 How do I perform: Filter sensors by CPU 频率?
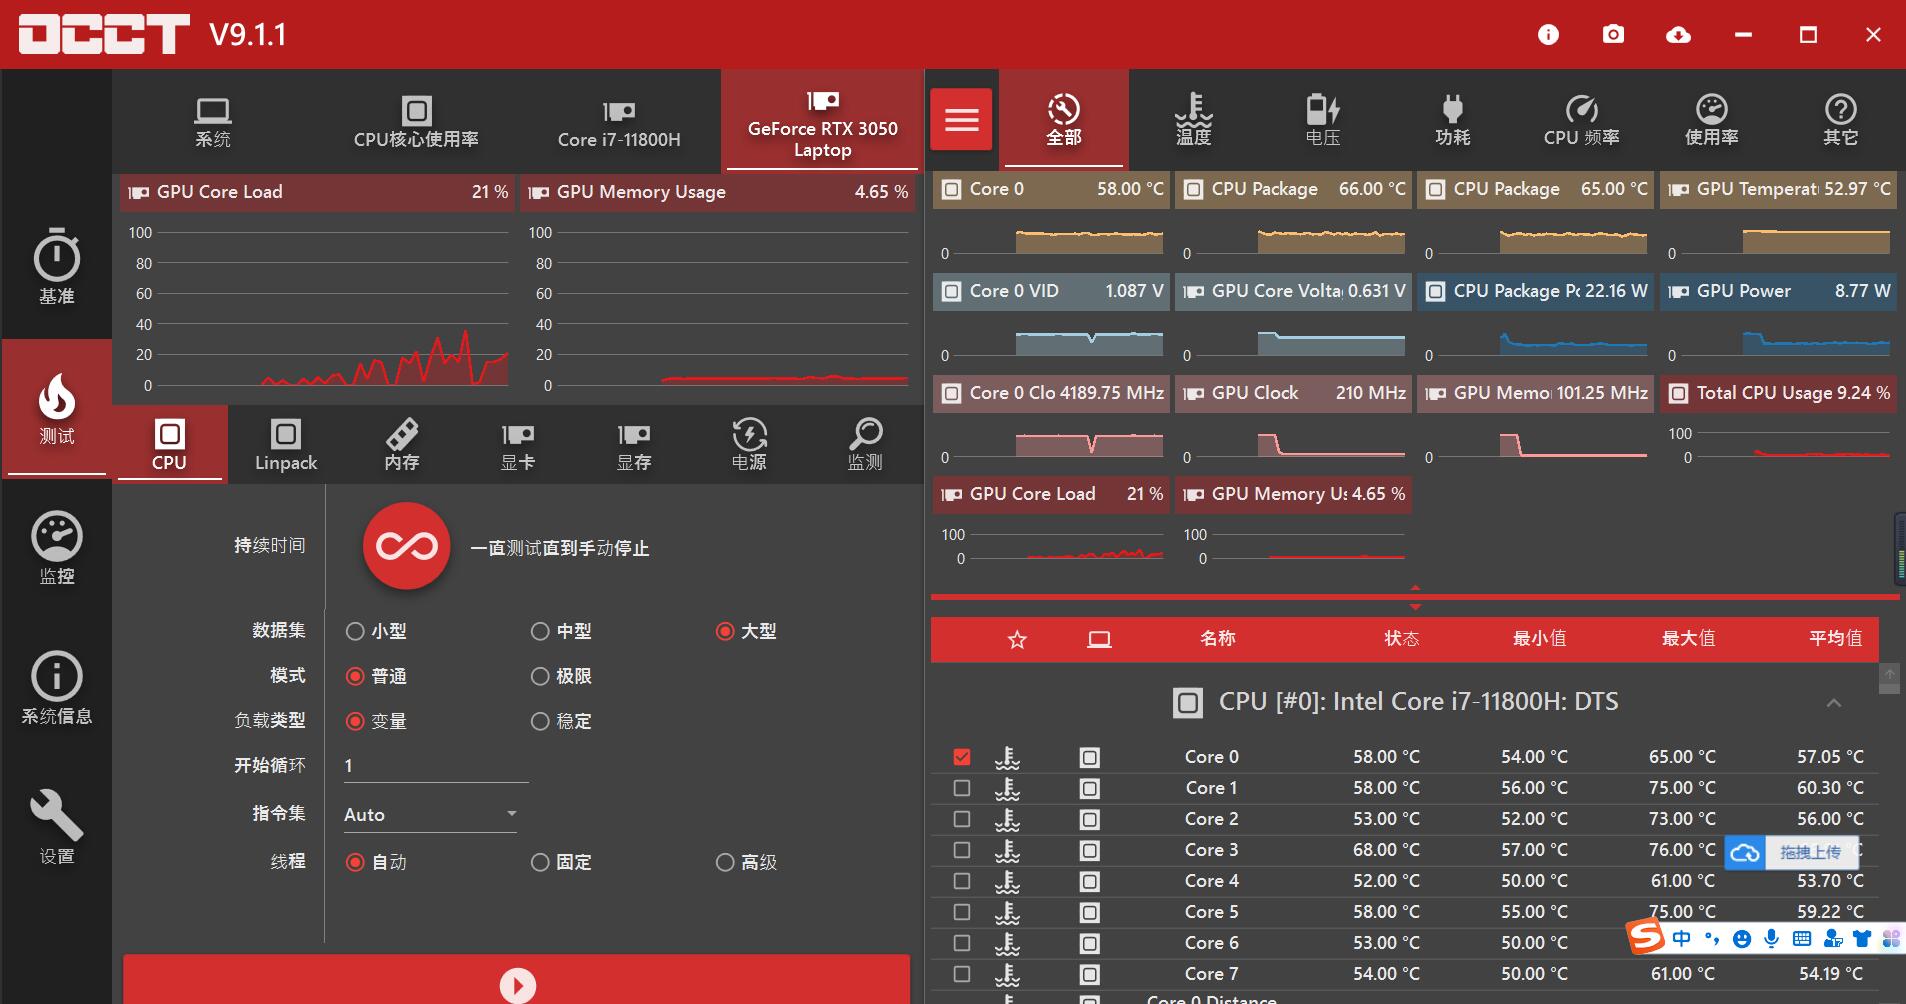pyautogui.click(x=1581, y=120)
